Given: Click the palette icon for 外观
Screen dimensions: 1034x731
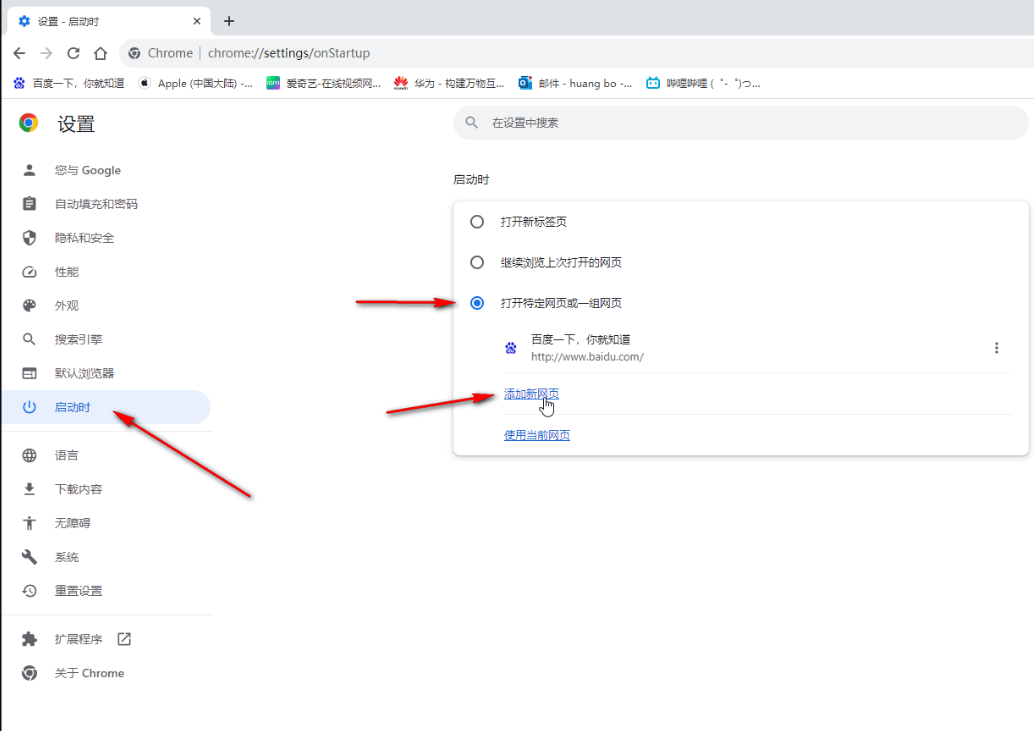Looking at the screenshot, I should 29,306.
